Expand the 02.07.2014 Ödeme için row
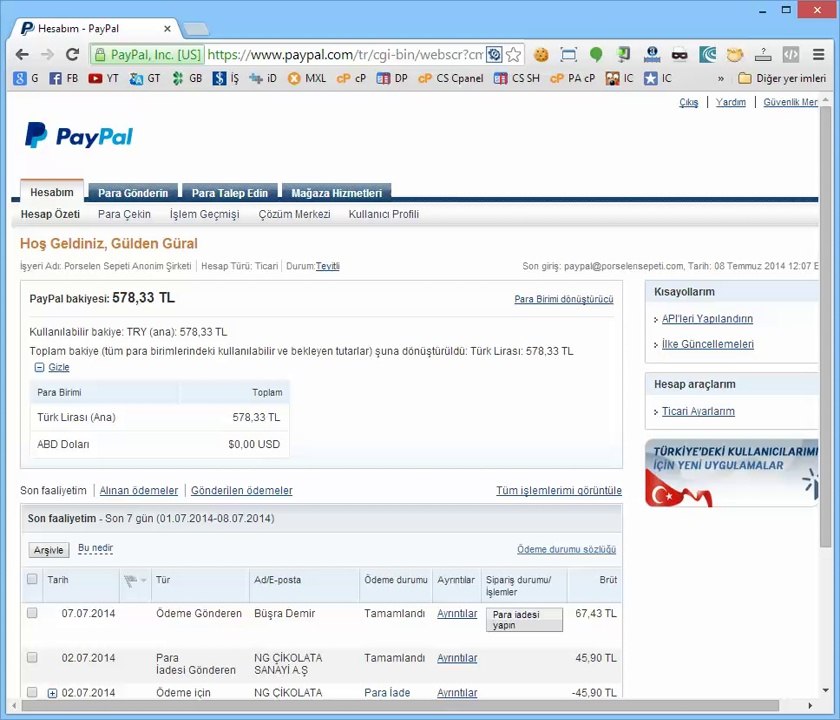 click(x=52, y=693)
